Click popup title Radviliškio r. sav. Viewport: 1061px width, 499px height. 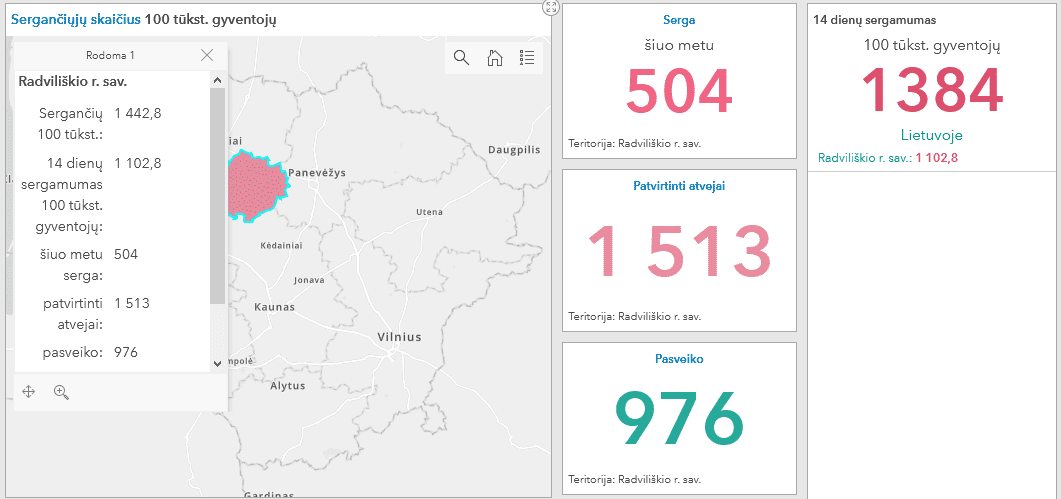click(x=73, y=82)
